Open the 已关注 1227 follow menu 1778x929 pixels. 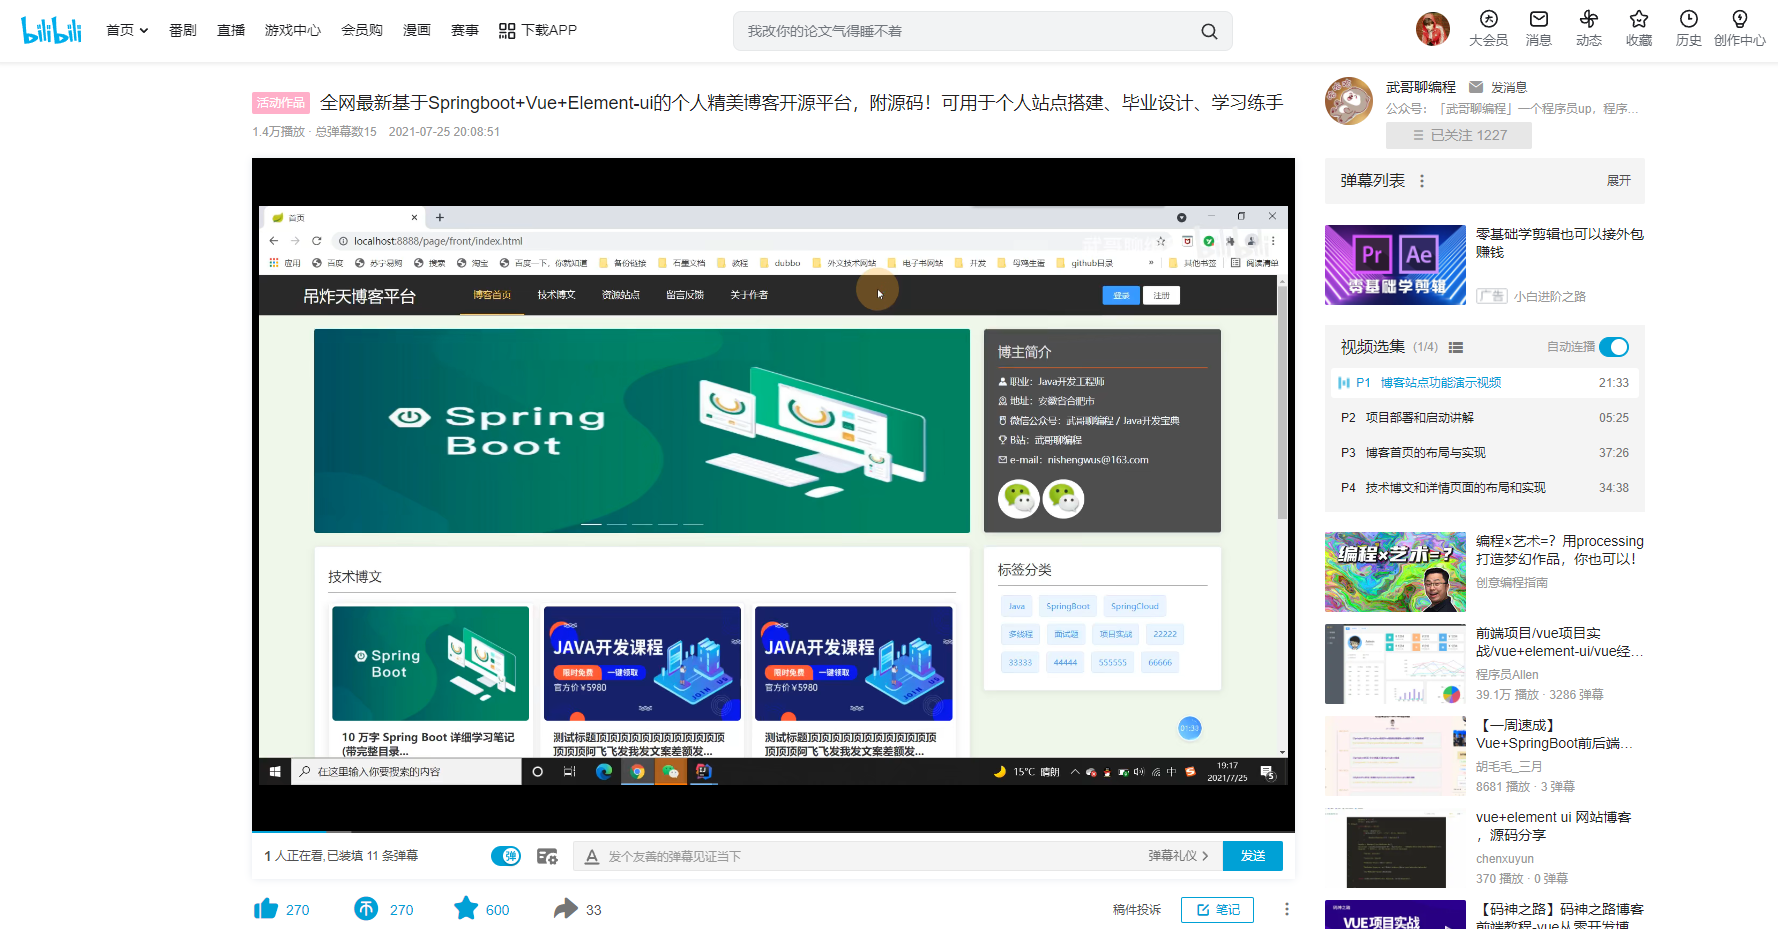[1458, 135]
